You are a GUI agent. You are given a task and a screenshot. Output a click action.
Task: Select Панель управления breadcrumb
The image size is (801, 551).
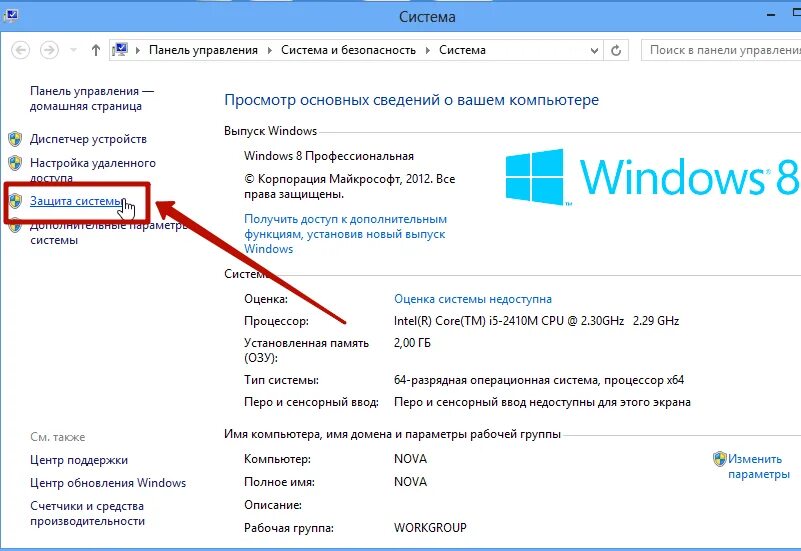click(203, 50)
